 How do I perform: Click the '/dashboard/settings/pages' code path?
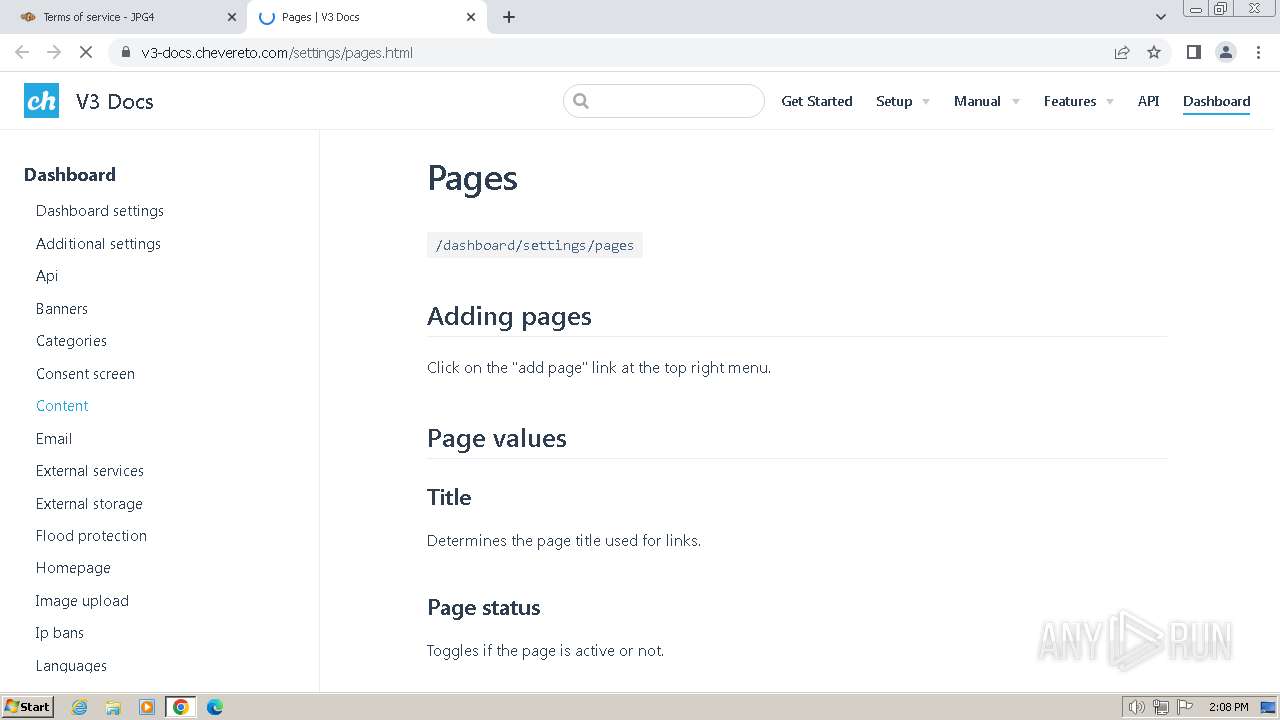(x=535, y=245)
